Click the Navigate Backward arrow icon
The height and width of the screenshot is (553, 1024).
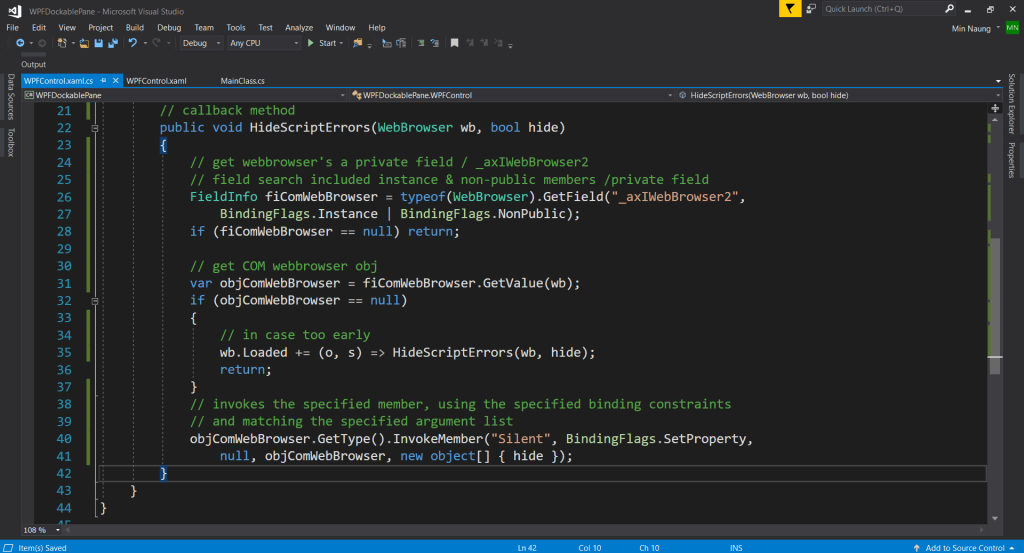(x=19, y=44)
